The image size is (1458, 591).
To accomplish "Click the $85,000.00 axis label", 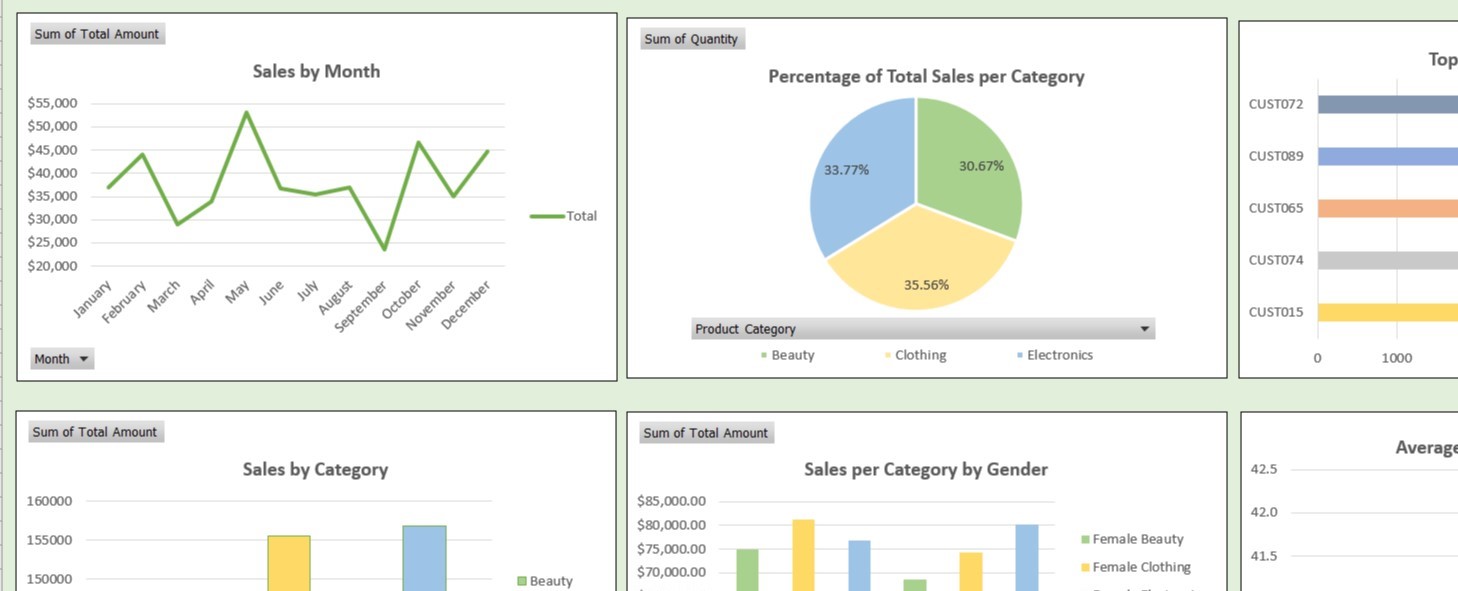I will 671,501.
